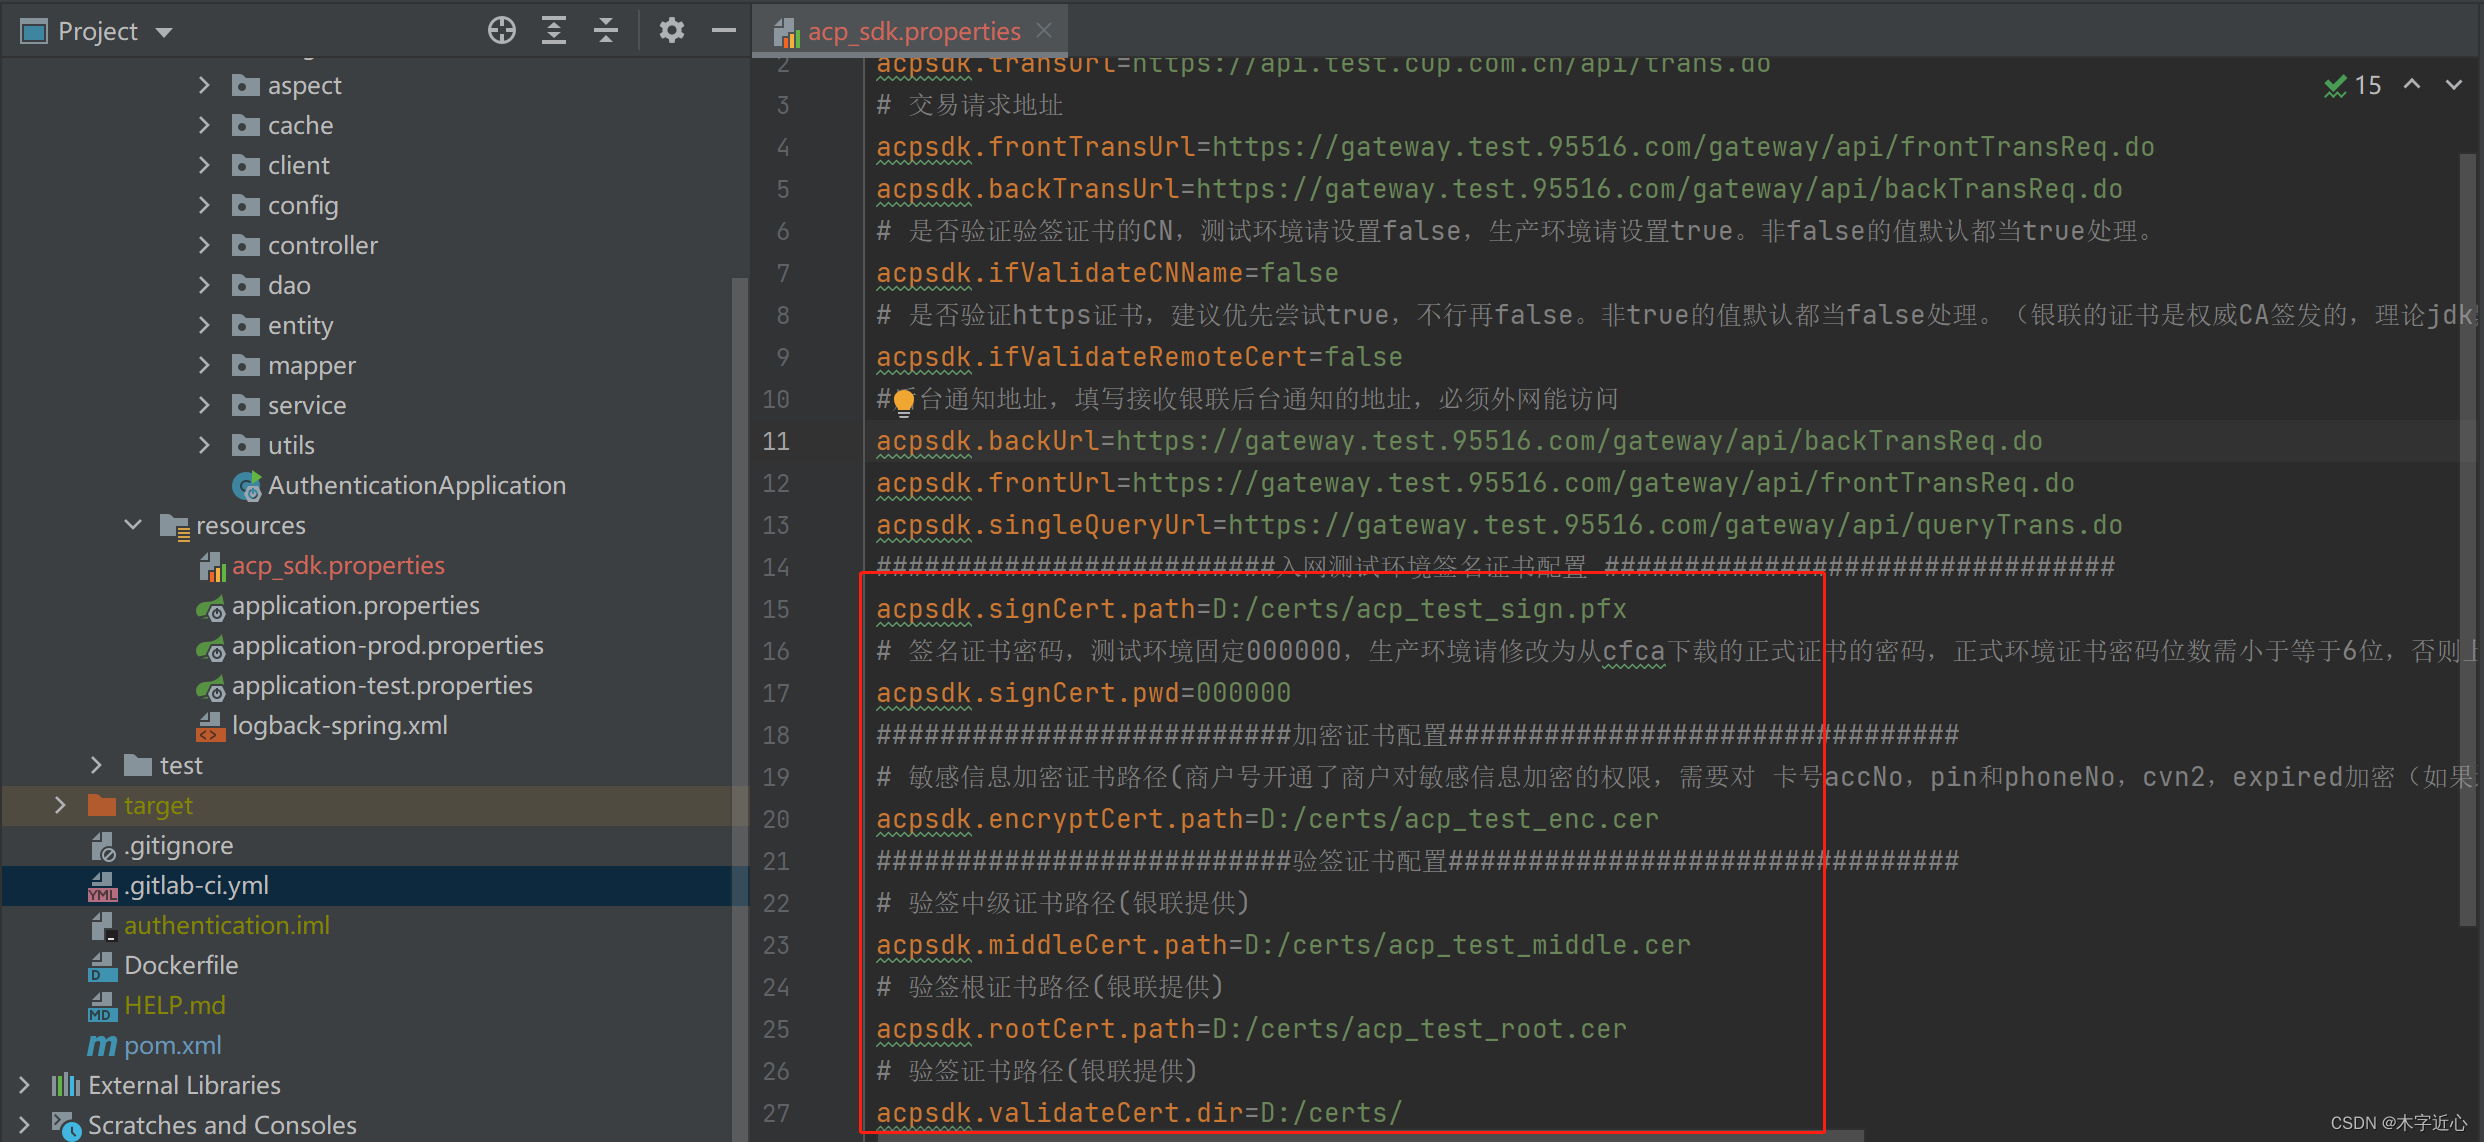Close the acp_sdk.properties tab
Screen dimensions: 2484x1142
click(x=1044, y=31)
